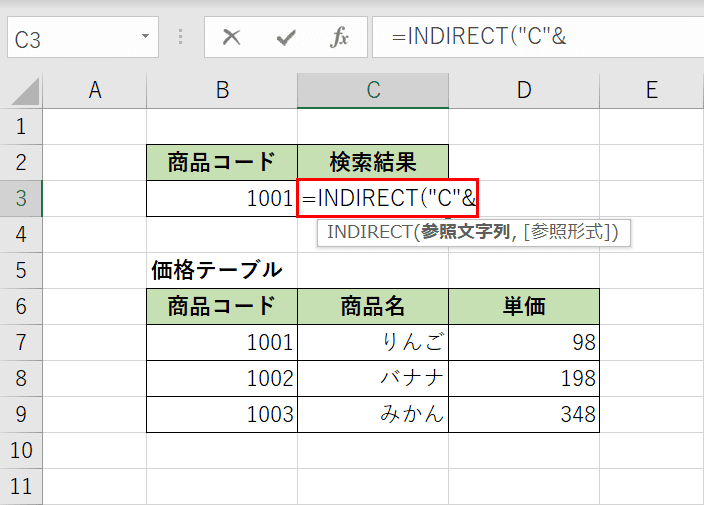Click the price cell 198

tap(524, 378)
